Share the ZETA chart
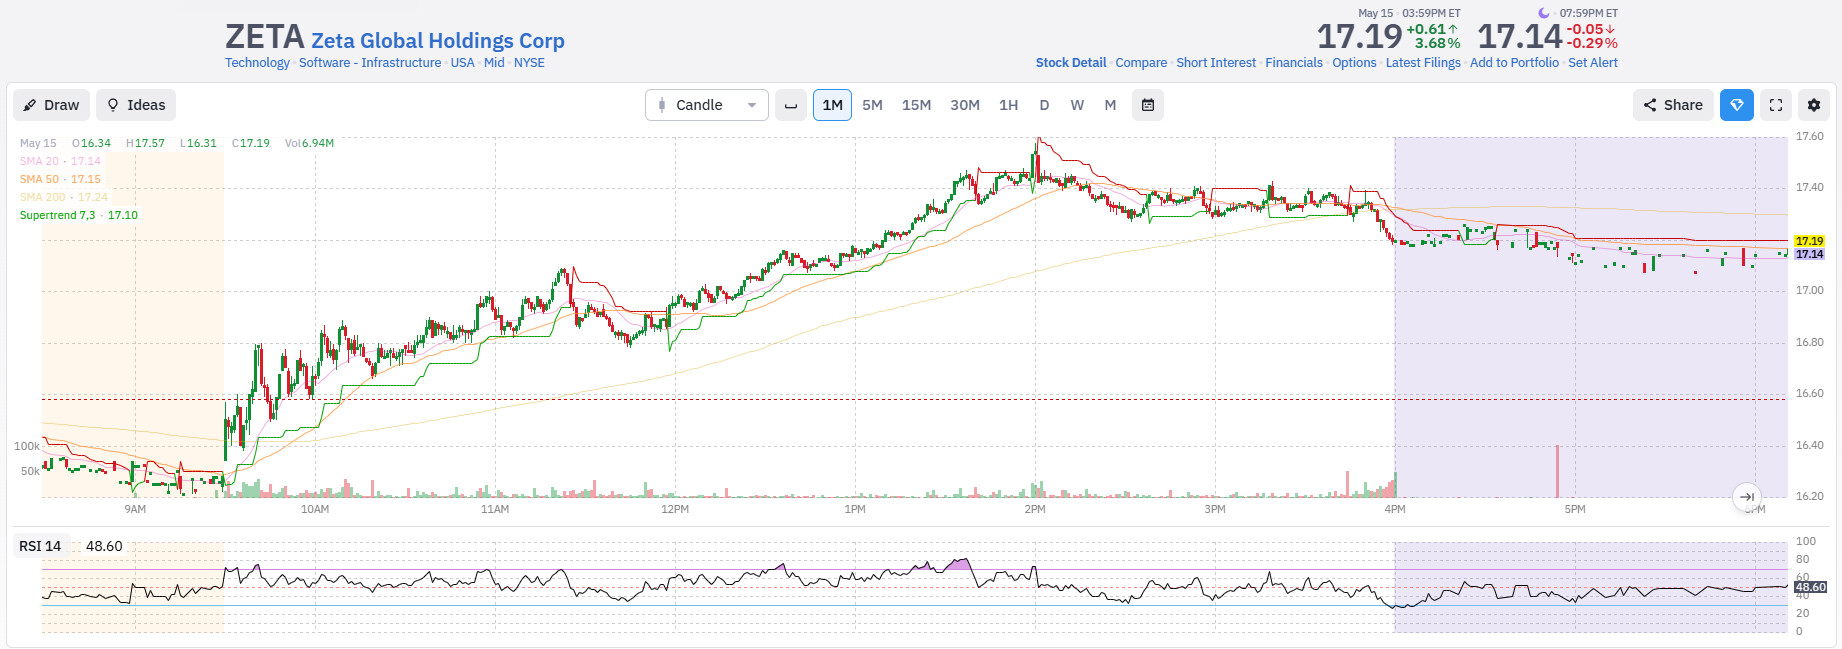 [x=1673, y=105]
